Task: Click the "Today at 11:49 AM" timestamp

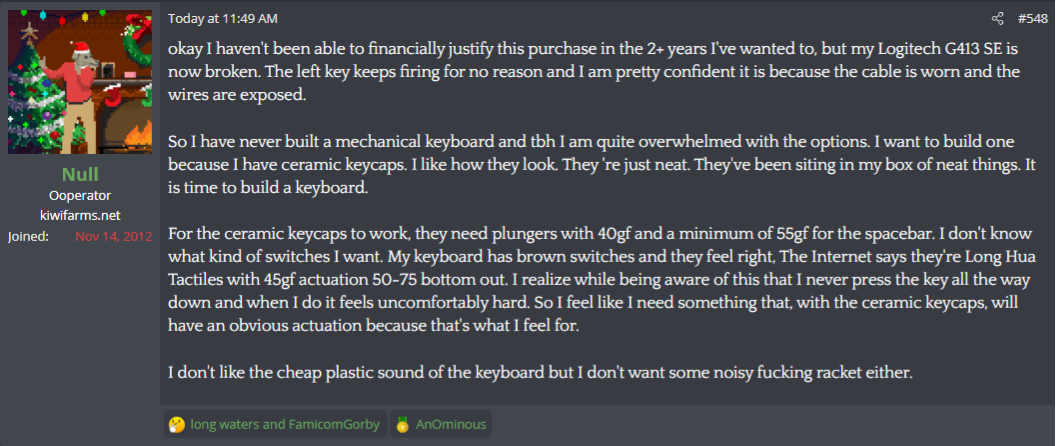Action: pos(223,19)
